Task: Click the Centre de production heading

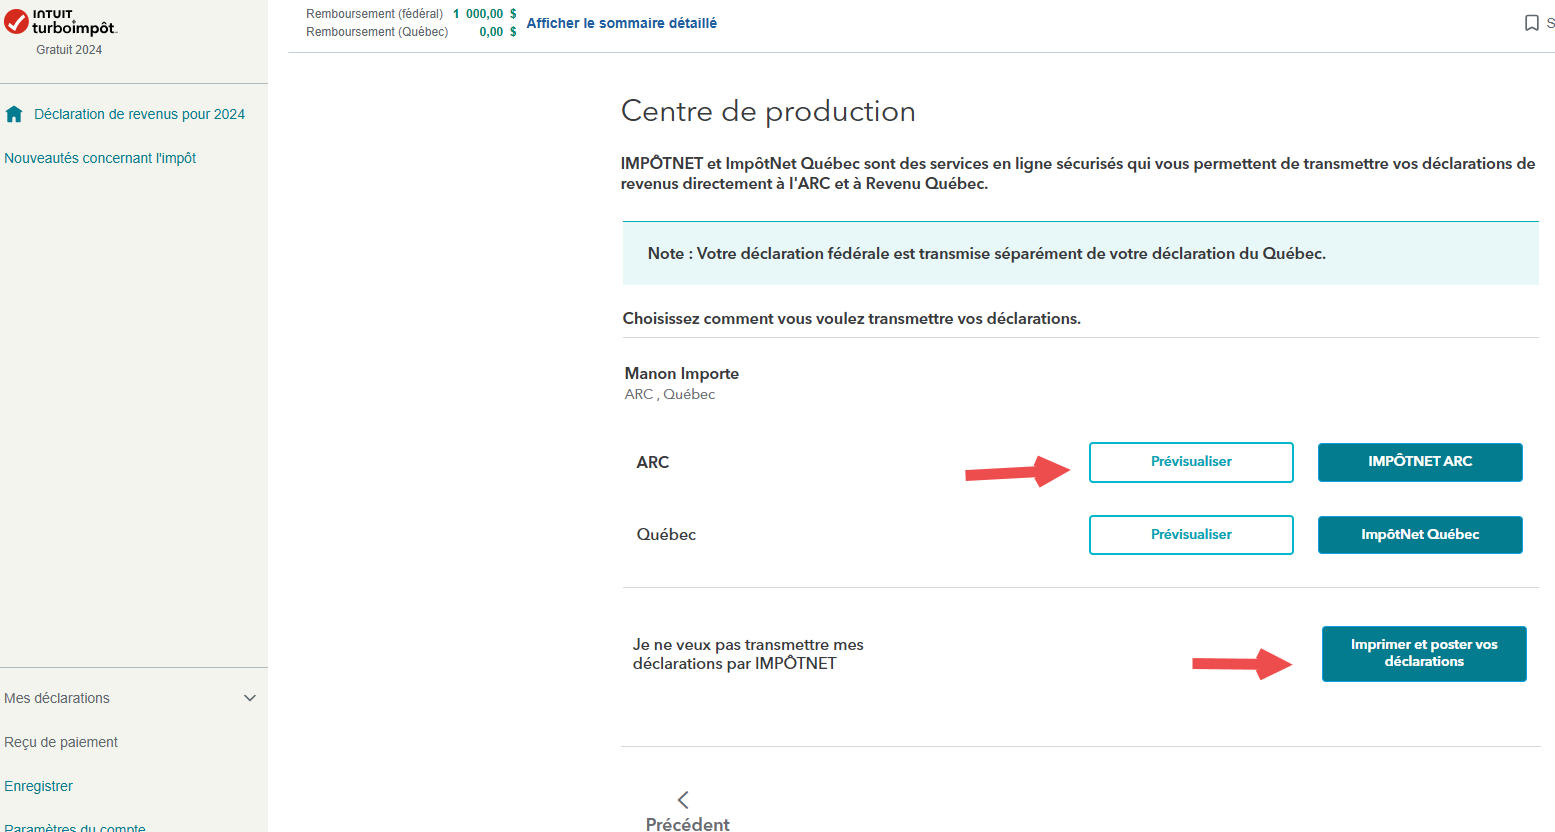Action: point(768,111)
